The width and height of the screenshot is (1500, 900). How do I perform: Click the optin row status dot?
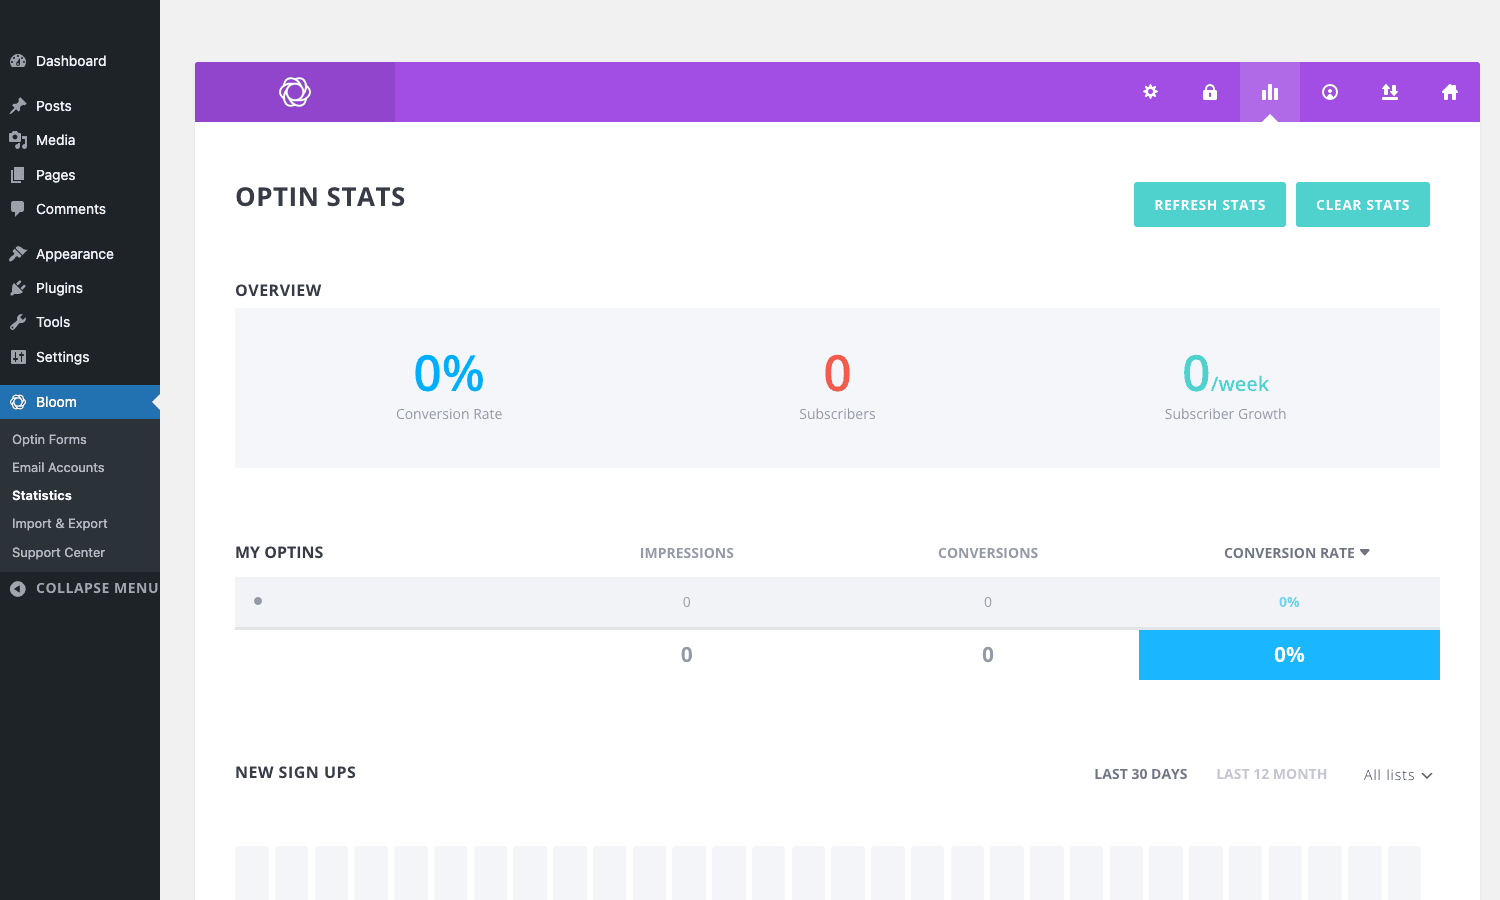tap(258, 601)
